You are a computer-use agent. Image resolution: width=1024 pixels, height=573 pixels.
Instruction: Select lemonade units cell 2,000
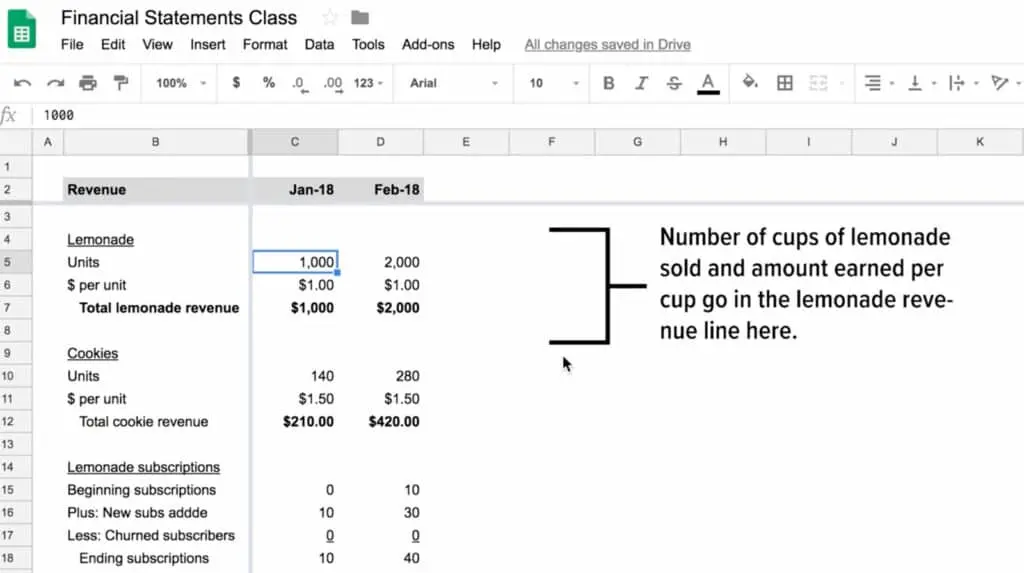coord(381,262)
